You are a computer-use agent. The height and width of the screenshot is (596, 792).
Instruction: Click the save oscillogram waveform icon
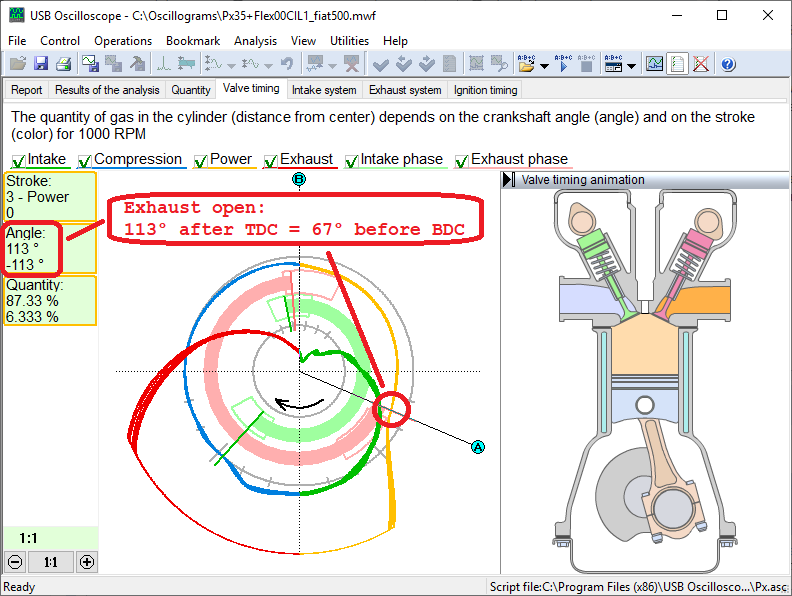tap(91, 64)
